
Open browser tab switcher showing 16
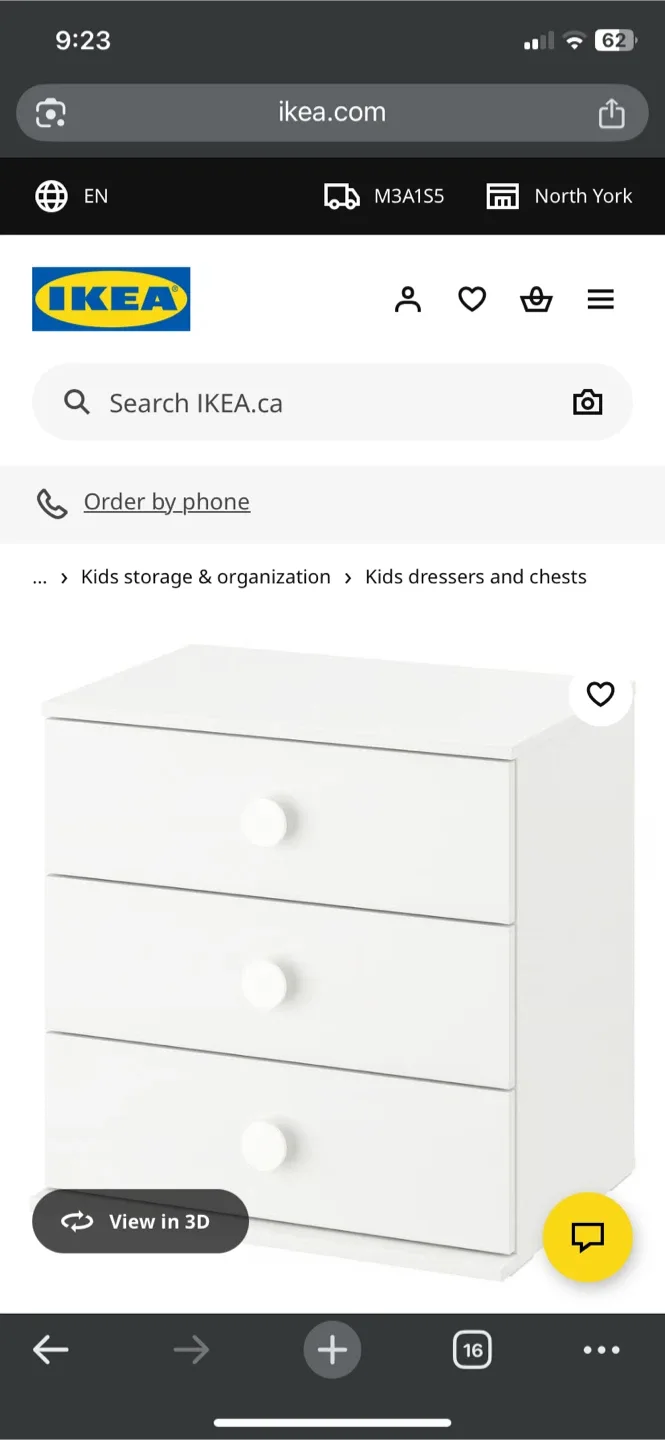pyautogui.click(x=472, y=1350)
